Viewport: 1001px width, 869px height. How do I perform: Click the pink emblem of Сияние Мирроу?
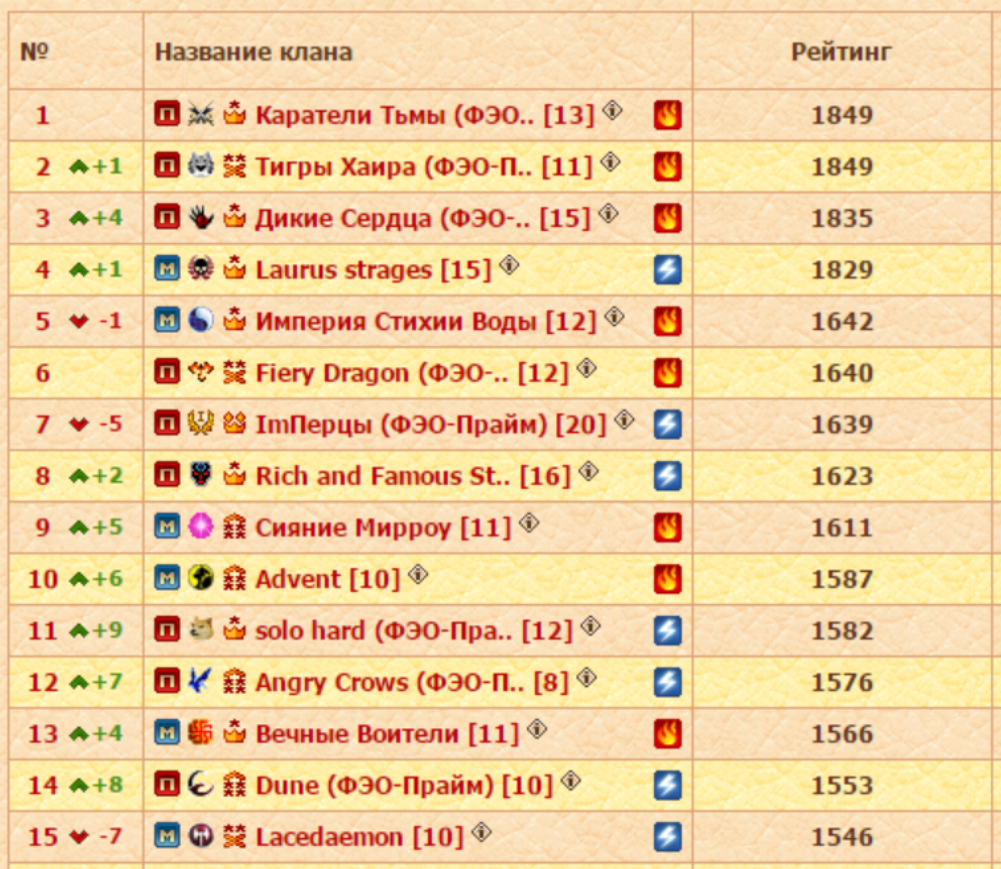200,527
